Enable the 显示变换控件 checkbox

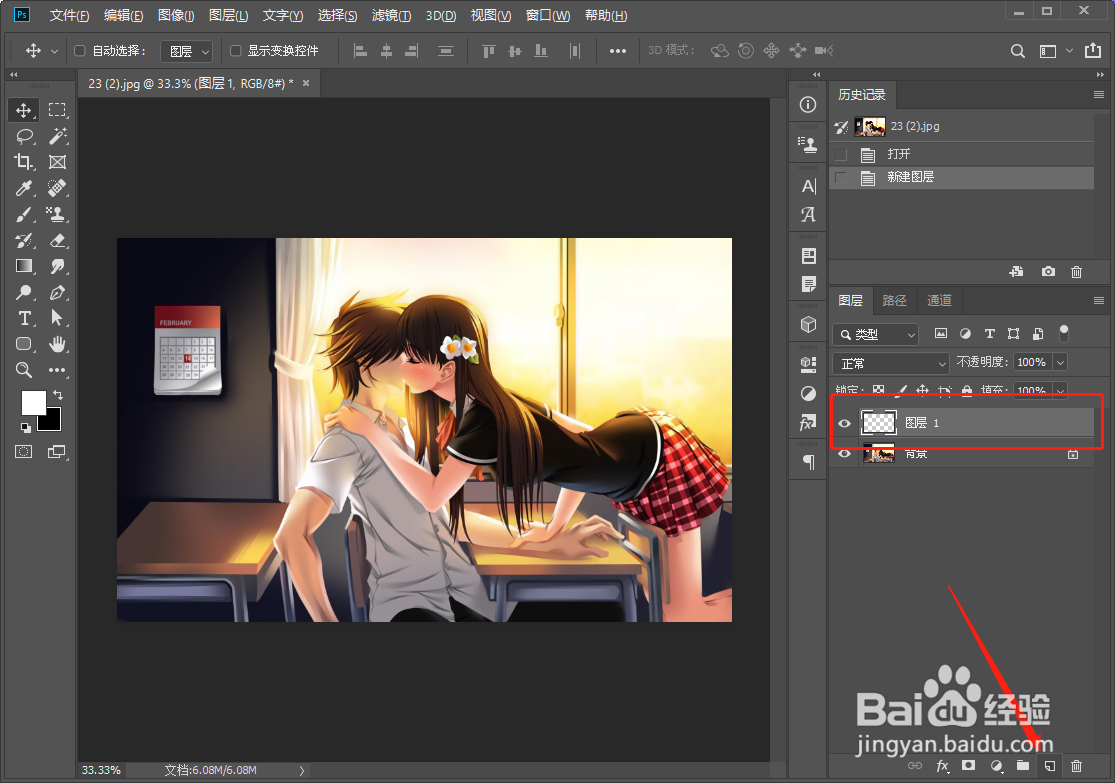click(x=235, y=50)
